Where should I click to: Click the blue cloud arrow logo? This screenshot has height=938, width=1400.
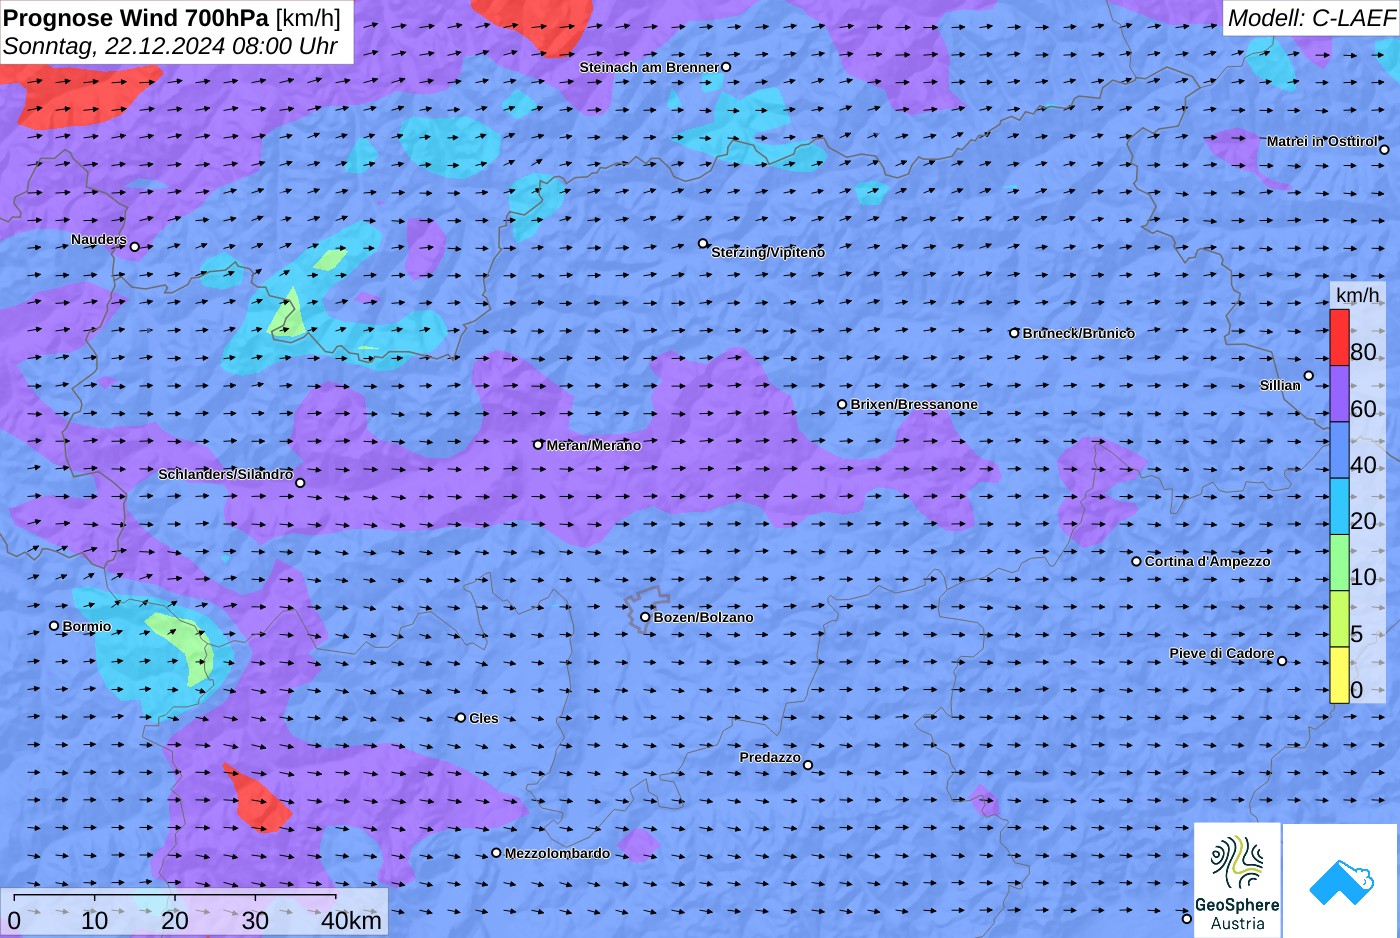pyautogui.click(x=1341, y=881)
